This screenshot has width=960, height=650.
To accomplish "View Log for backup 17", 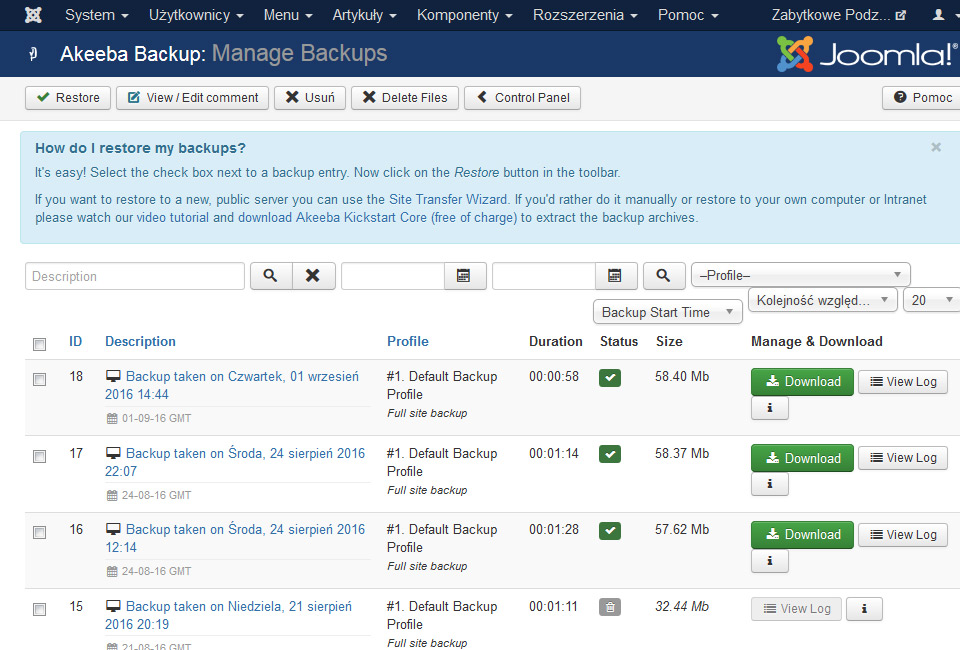I will (903, 458).
